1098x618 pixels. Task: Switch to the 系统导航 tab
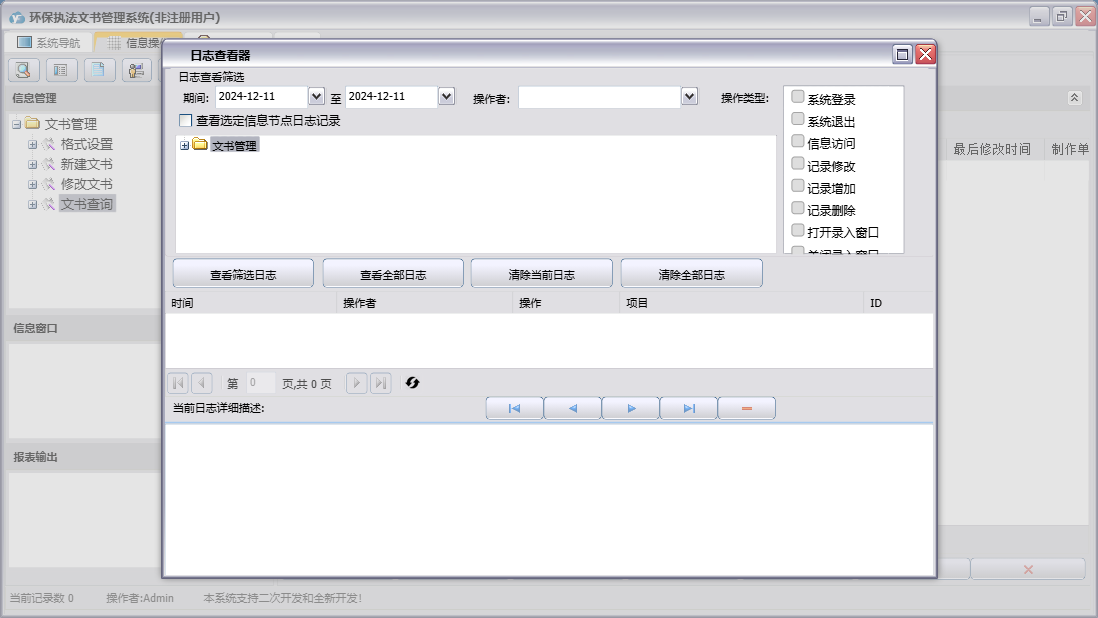point(48,43)
